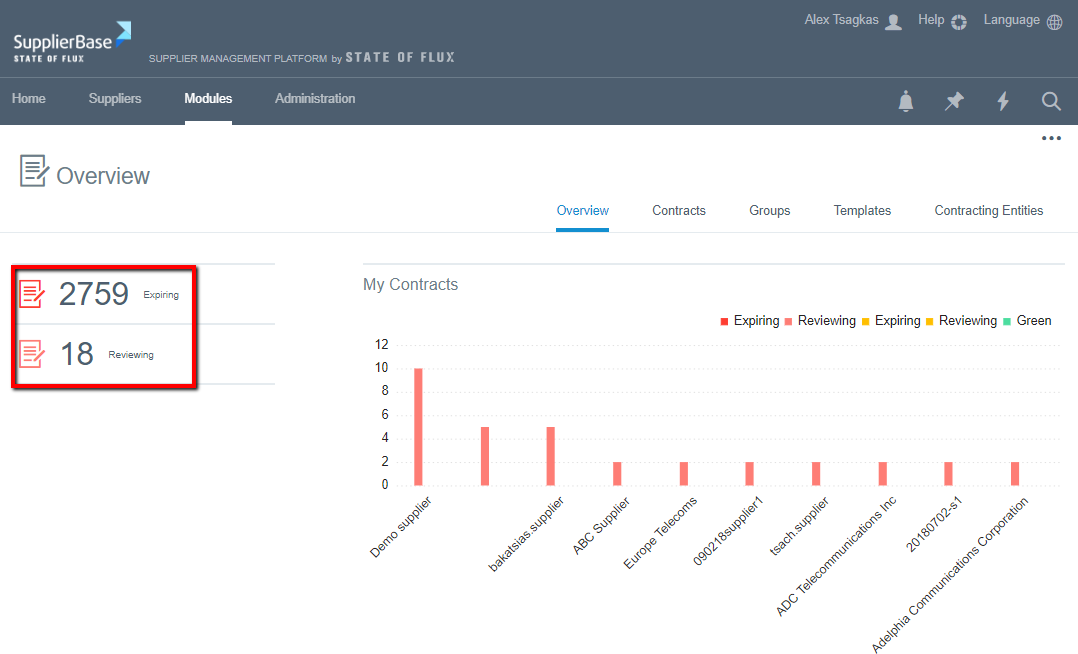Open the pinned items pin icon
Viewport: 1078px width, 654px height.
click(954, 101)
